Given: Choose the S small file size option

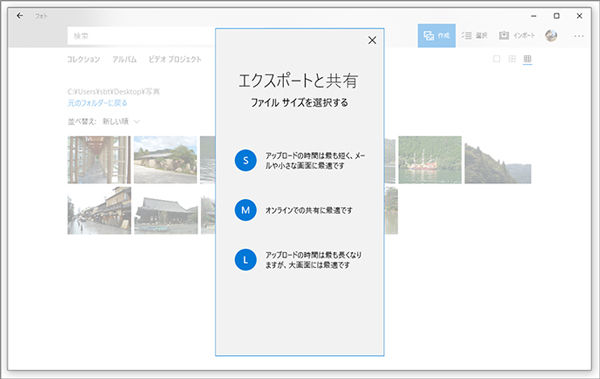Looking at the screenshot, I should point(245,160).
